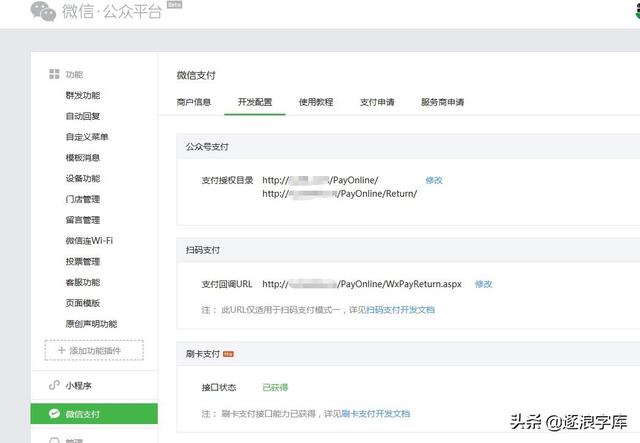Open 投票管理 in the sidebar
Image resolution: width=640 pixels, height=443 pixels.
(83, 261)
